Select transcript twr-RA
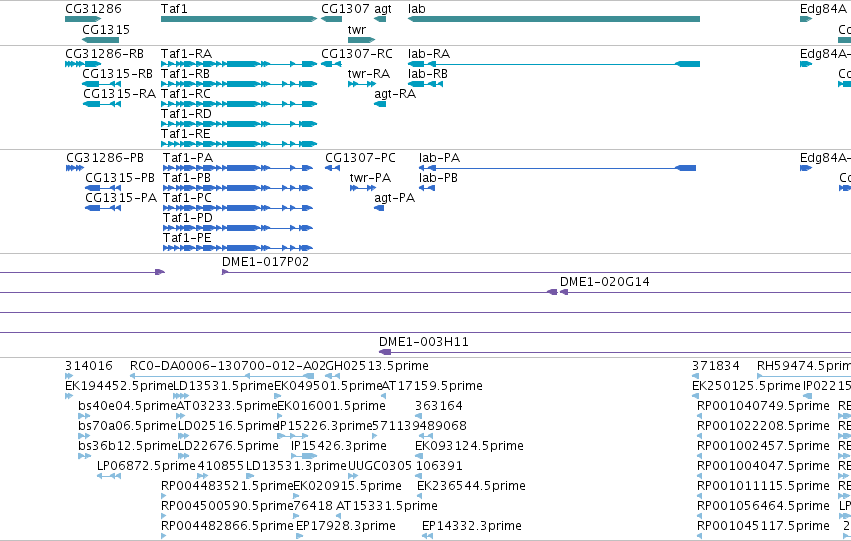Viewport: 851px width, 541px height. point(361,84)
